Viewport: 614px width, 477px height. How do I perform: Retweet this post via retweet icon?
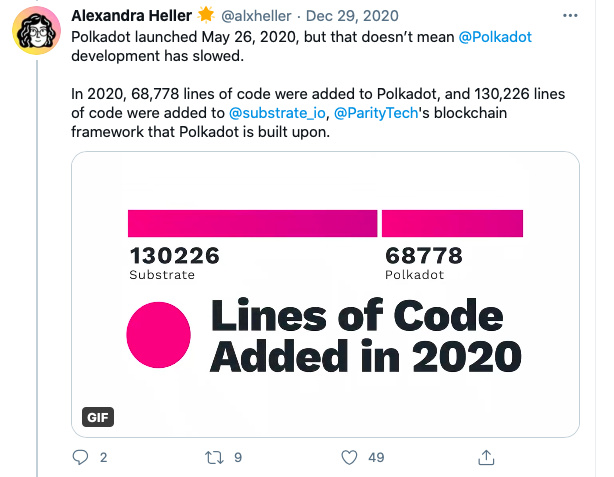tap(214, 457)
